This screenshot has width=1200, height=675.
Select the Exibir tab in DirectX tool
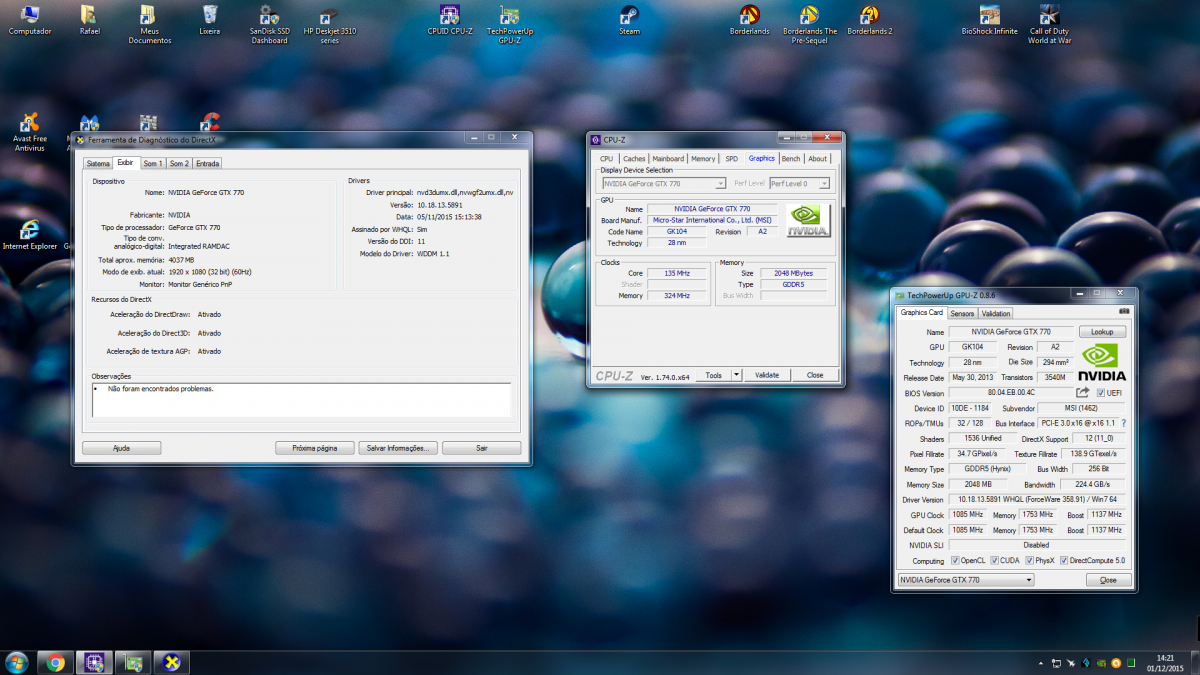click(125, 162)
